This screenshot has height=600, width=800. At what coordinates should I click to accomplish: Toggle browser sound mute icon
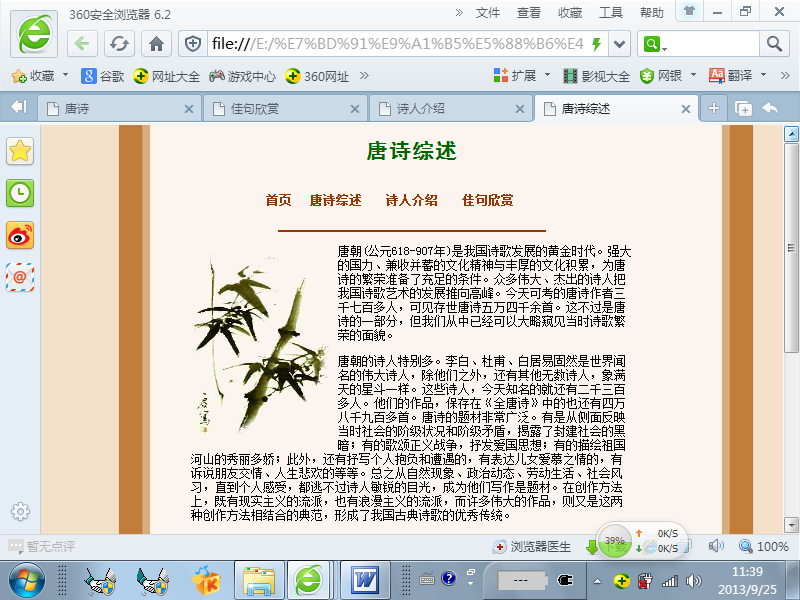(716, 546)
